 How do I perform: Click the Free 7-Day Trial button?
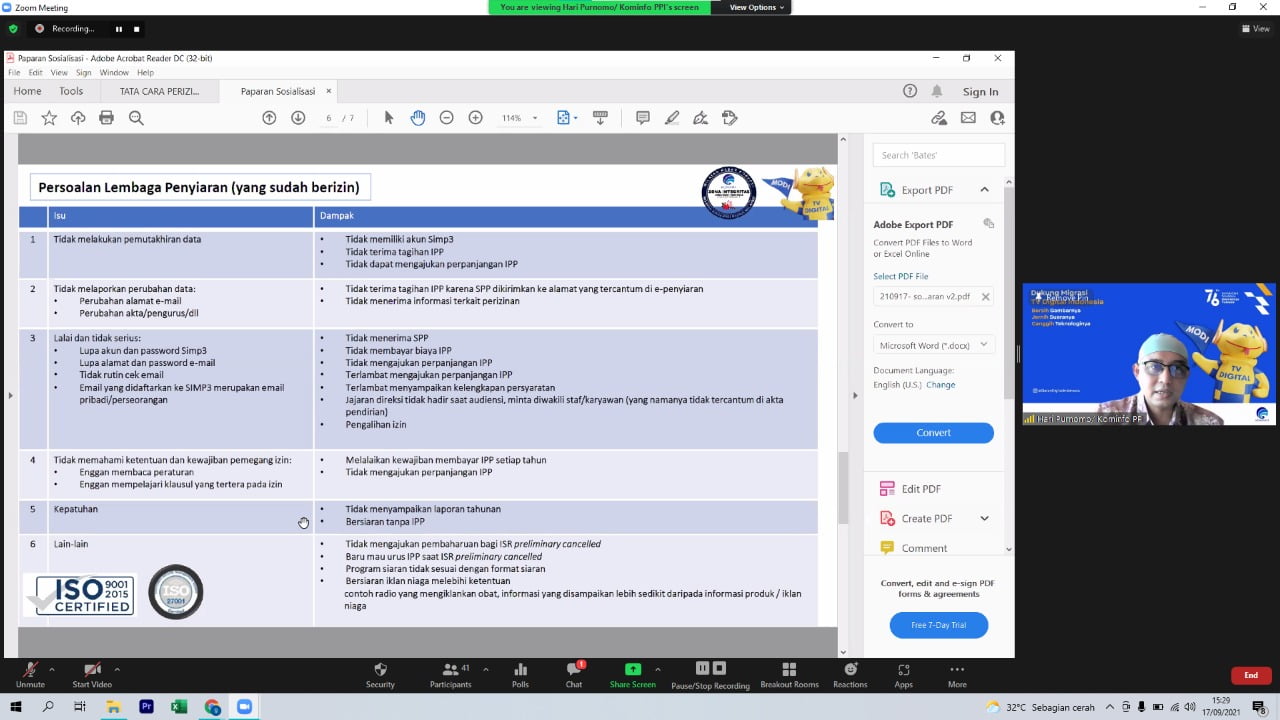coord(938,625)
